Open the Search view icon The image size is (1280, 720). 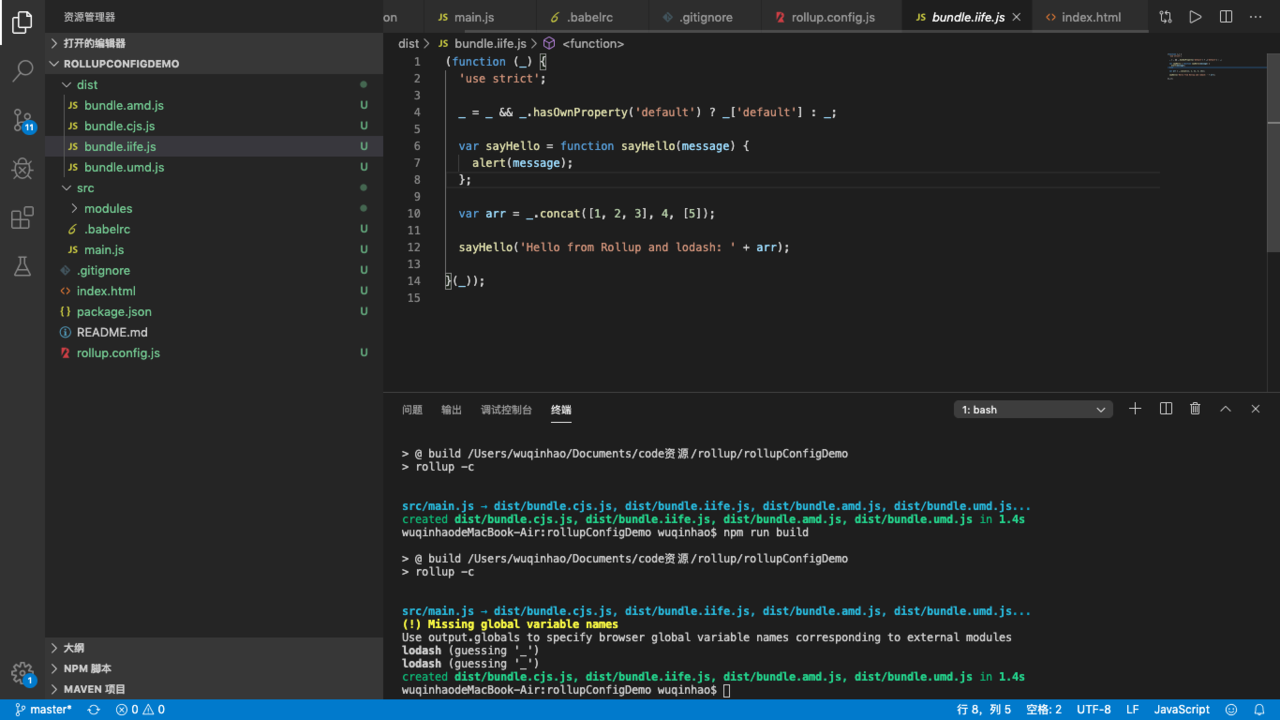22,71
